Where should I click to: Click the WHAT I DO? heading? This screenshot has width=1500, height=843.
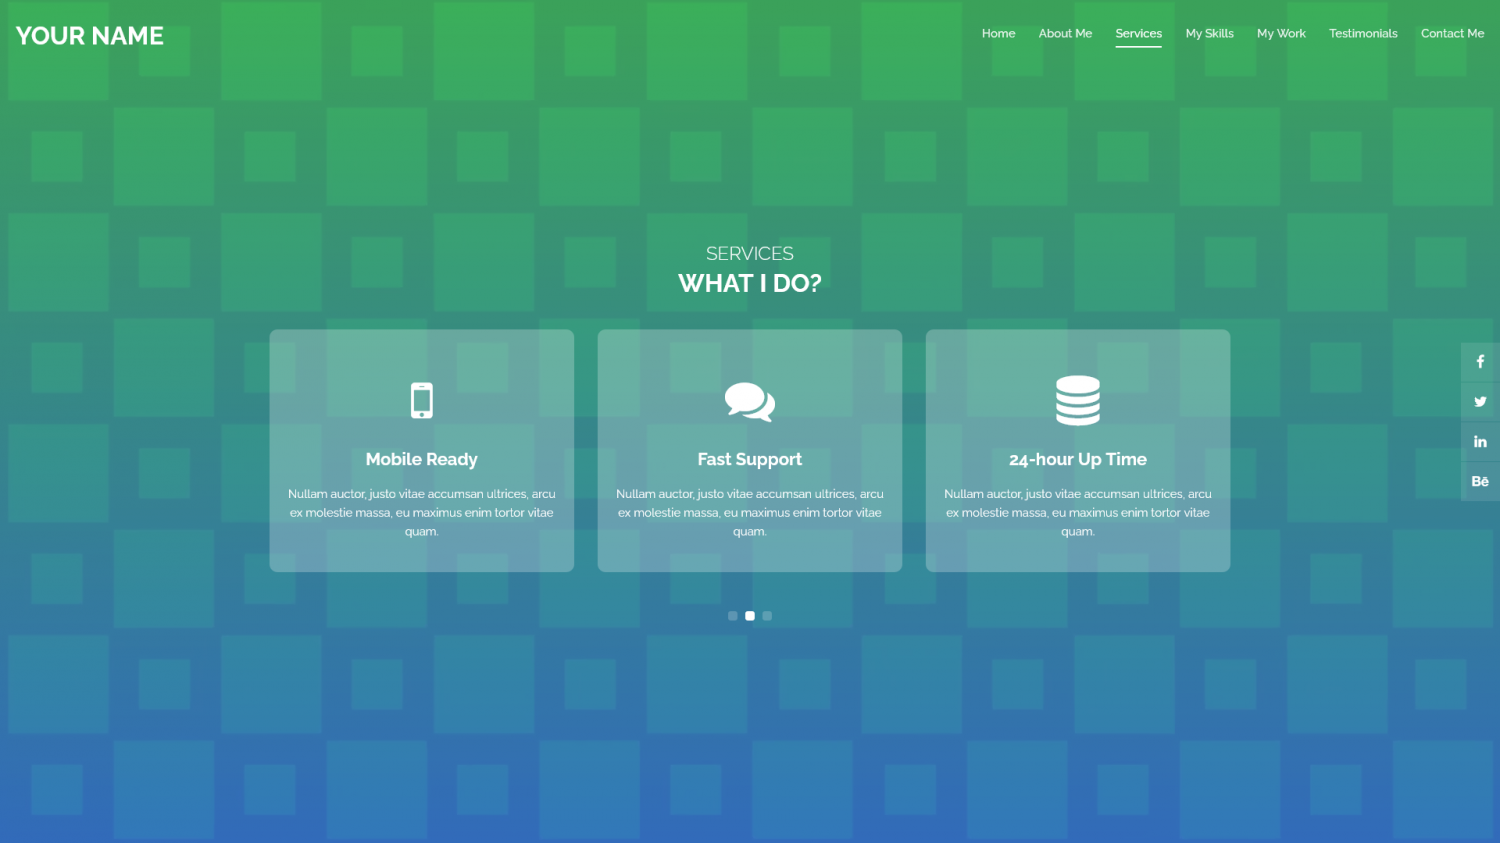pos(750,284)
